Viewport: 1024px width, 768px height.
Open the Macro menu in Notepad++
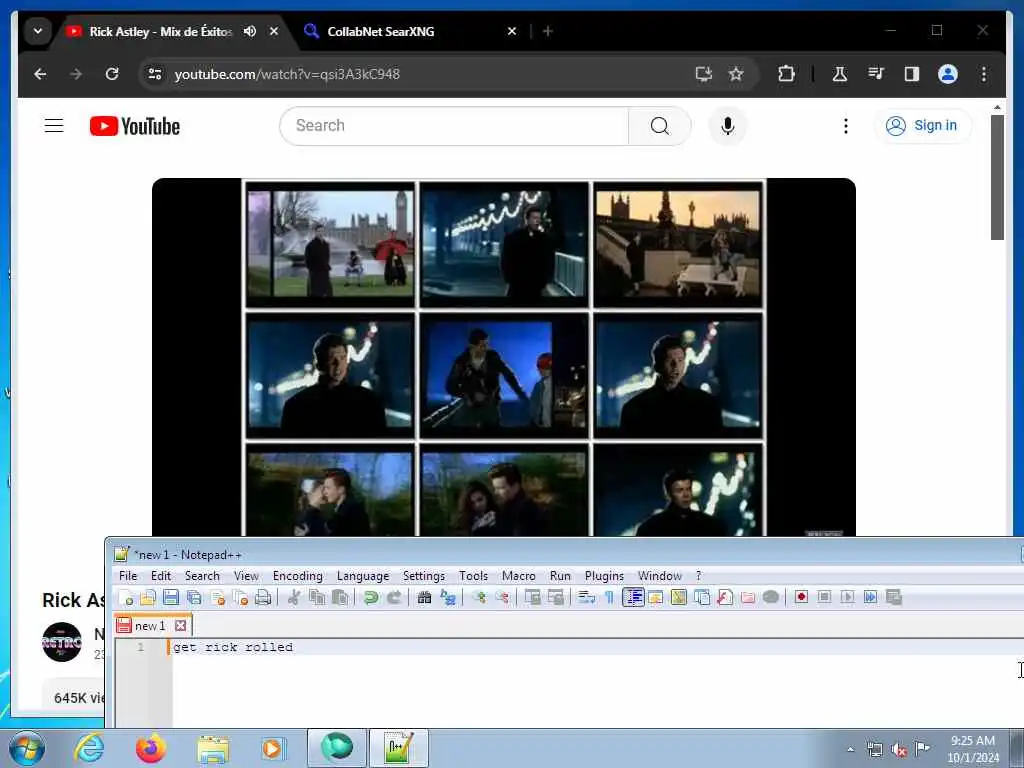coord(519,575)
